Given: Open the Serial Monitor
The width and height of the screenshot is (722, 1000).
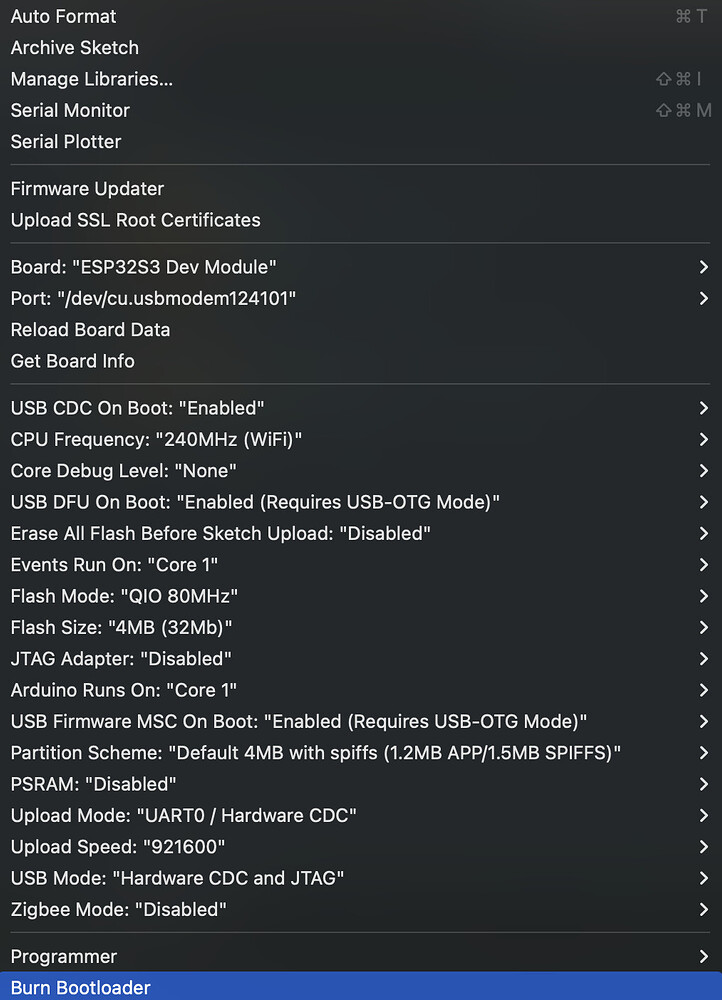Looking at the screenshot, I should [70, 110].
